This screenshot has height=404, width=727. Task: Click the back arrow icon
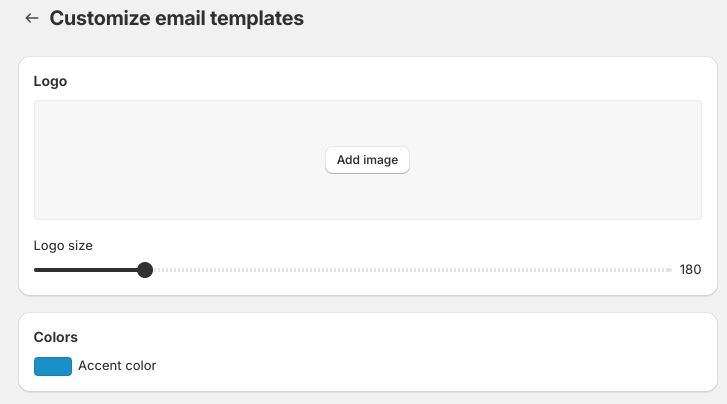[x=32, y=18]
